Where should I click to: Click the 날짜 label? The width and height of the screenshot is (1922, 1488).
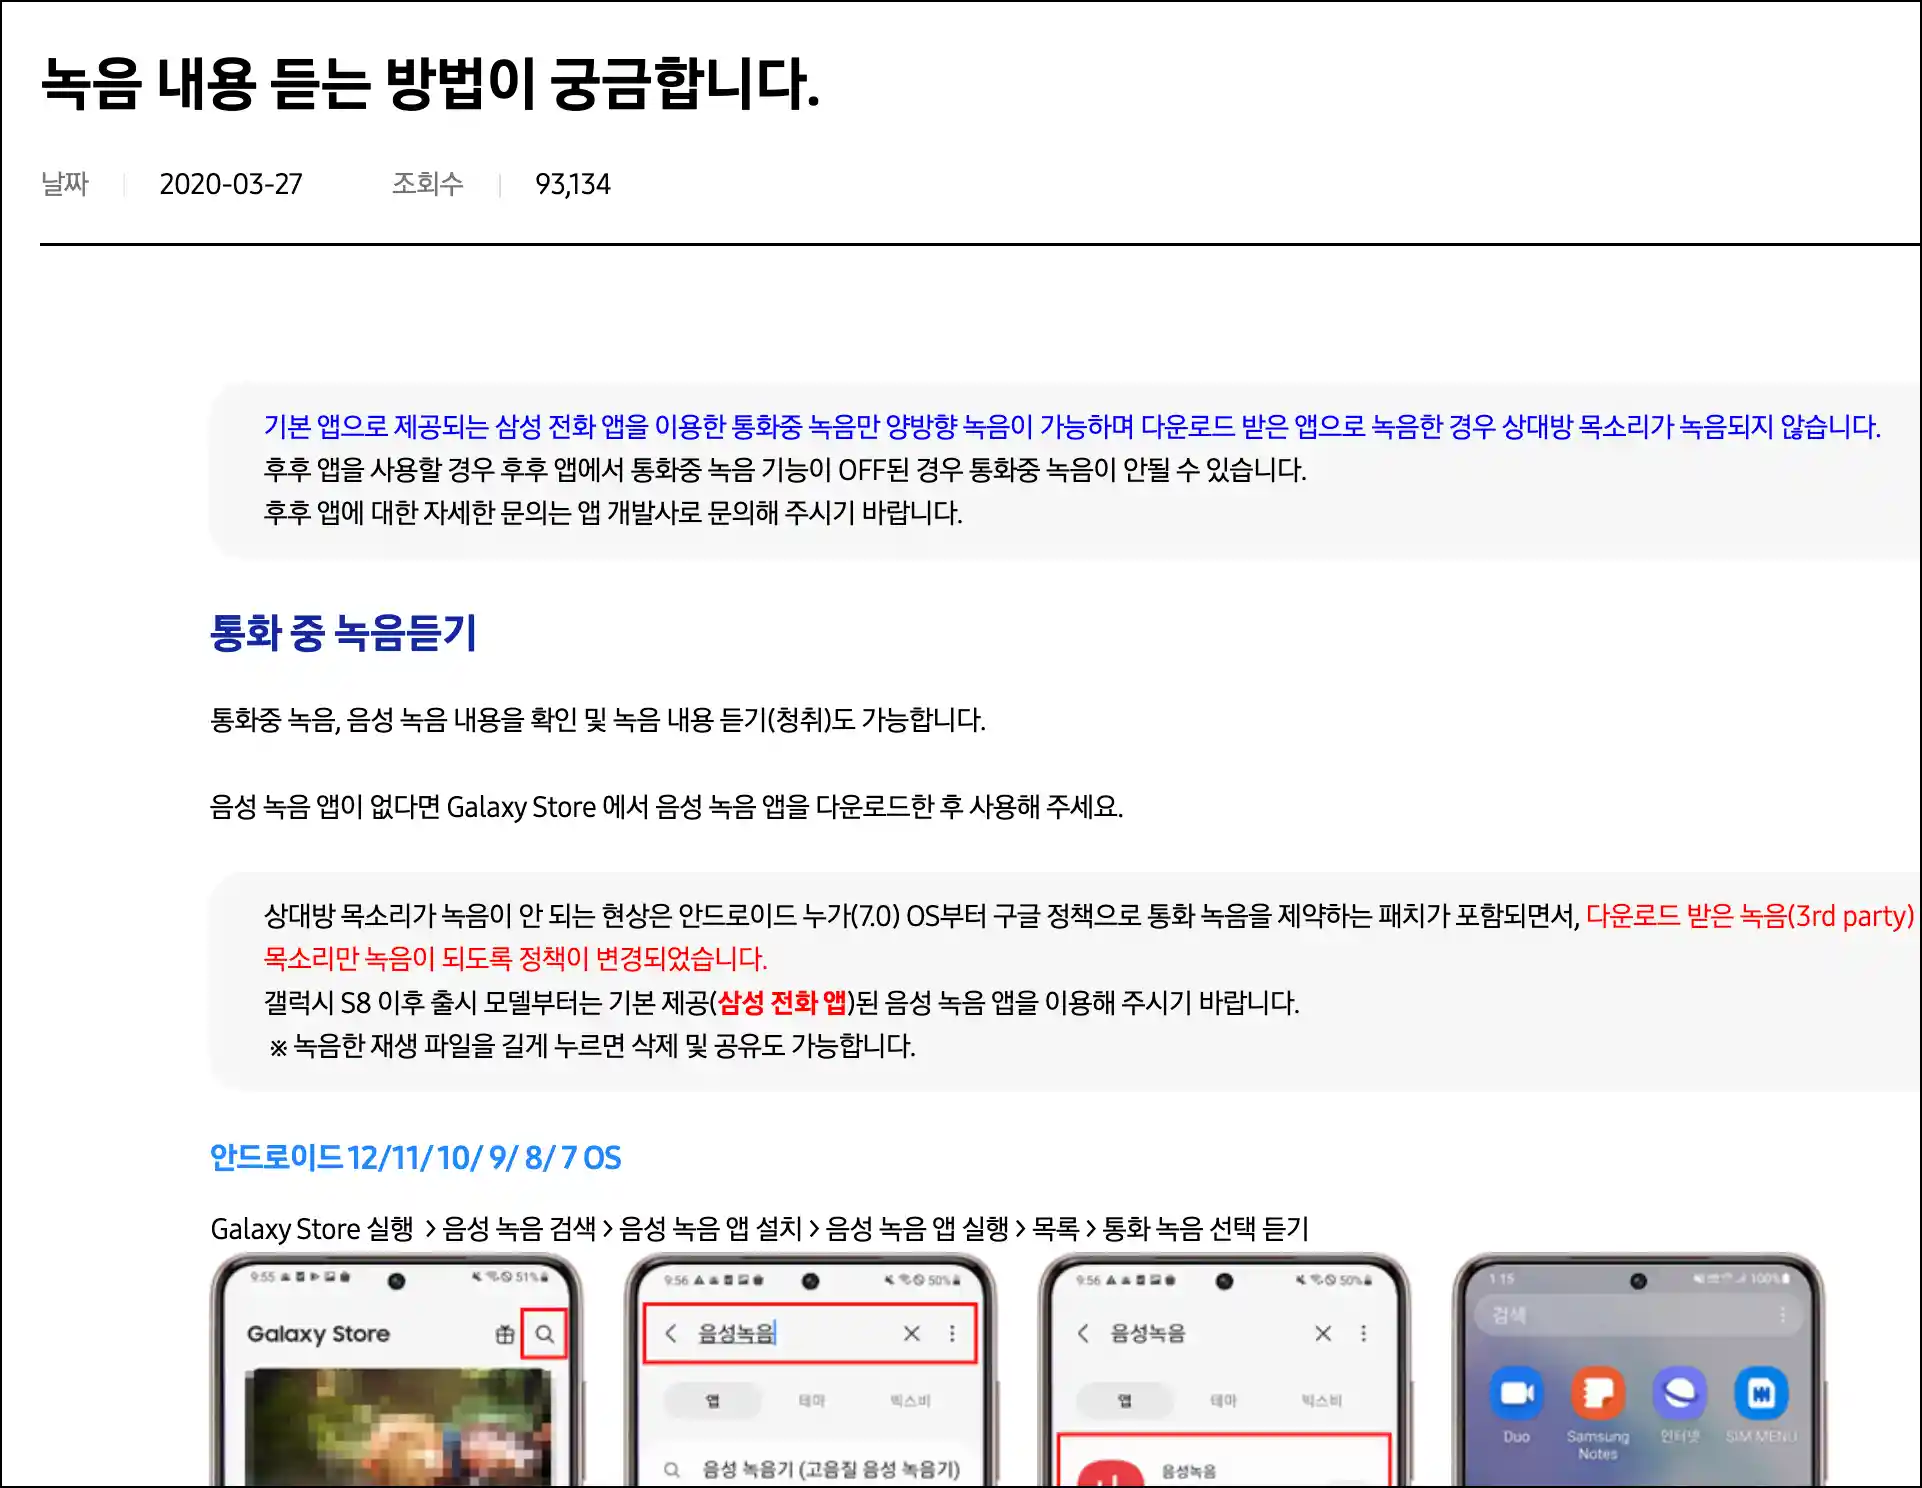coord(65,184)
